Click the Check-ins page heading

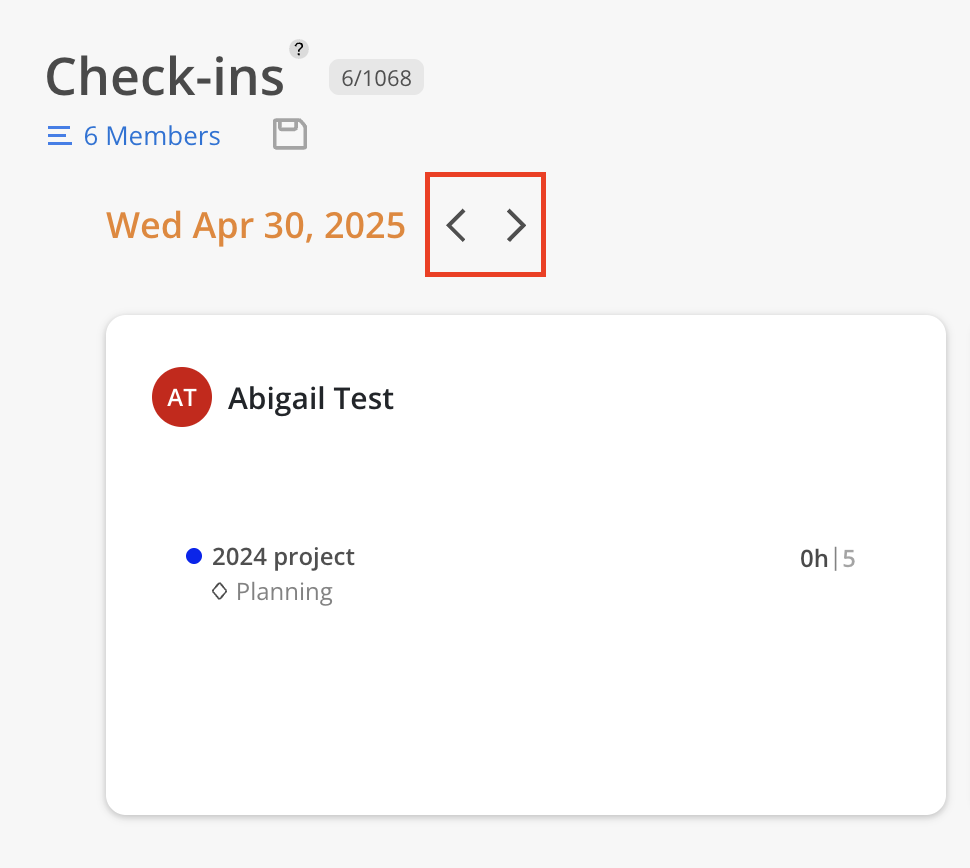(165, 77)
